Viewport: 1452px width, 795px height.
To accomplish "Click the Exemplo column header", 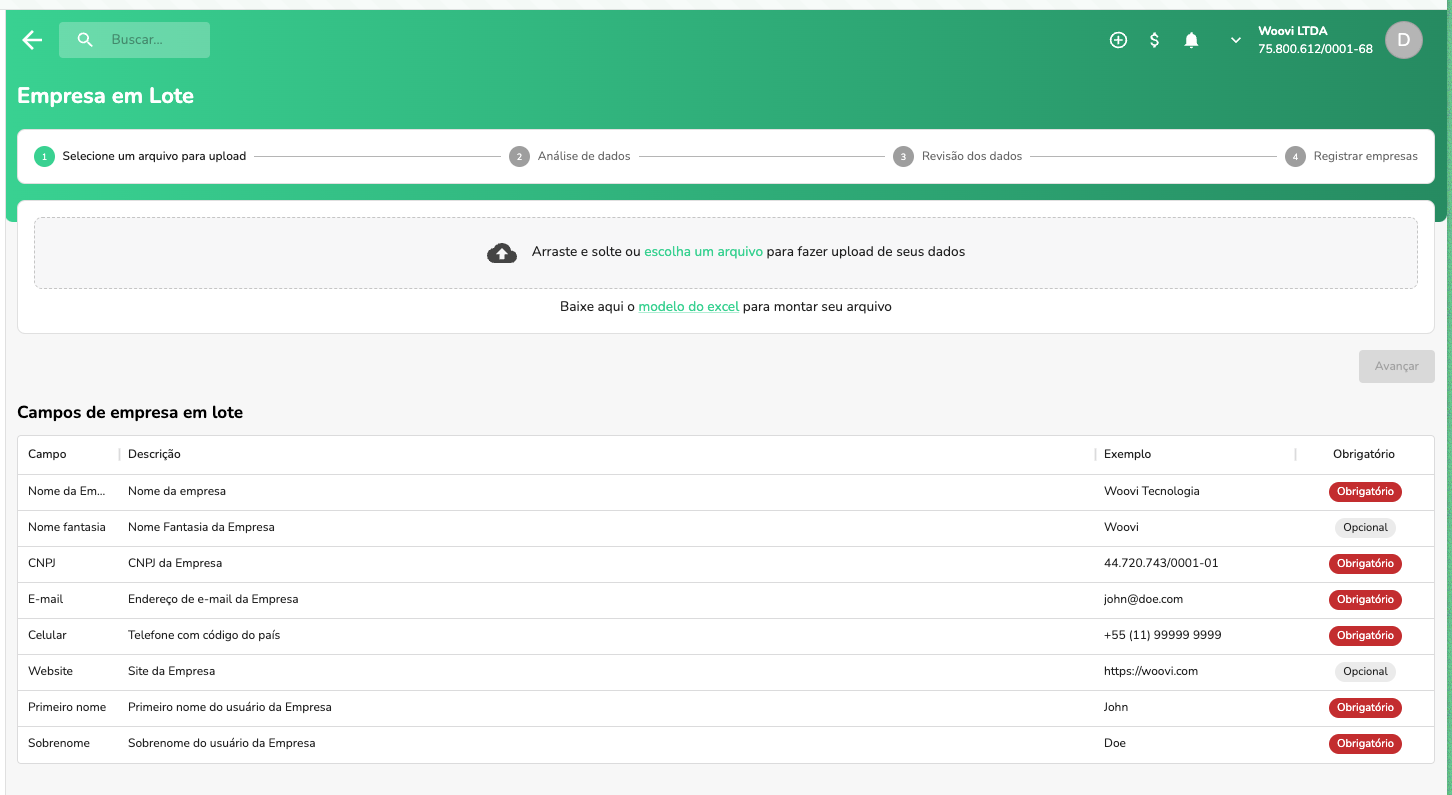I will coord(1127,454).
